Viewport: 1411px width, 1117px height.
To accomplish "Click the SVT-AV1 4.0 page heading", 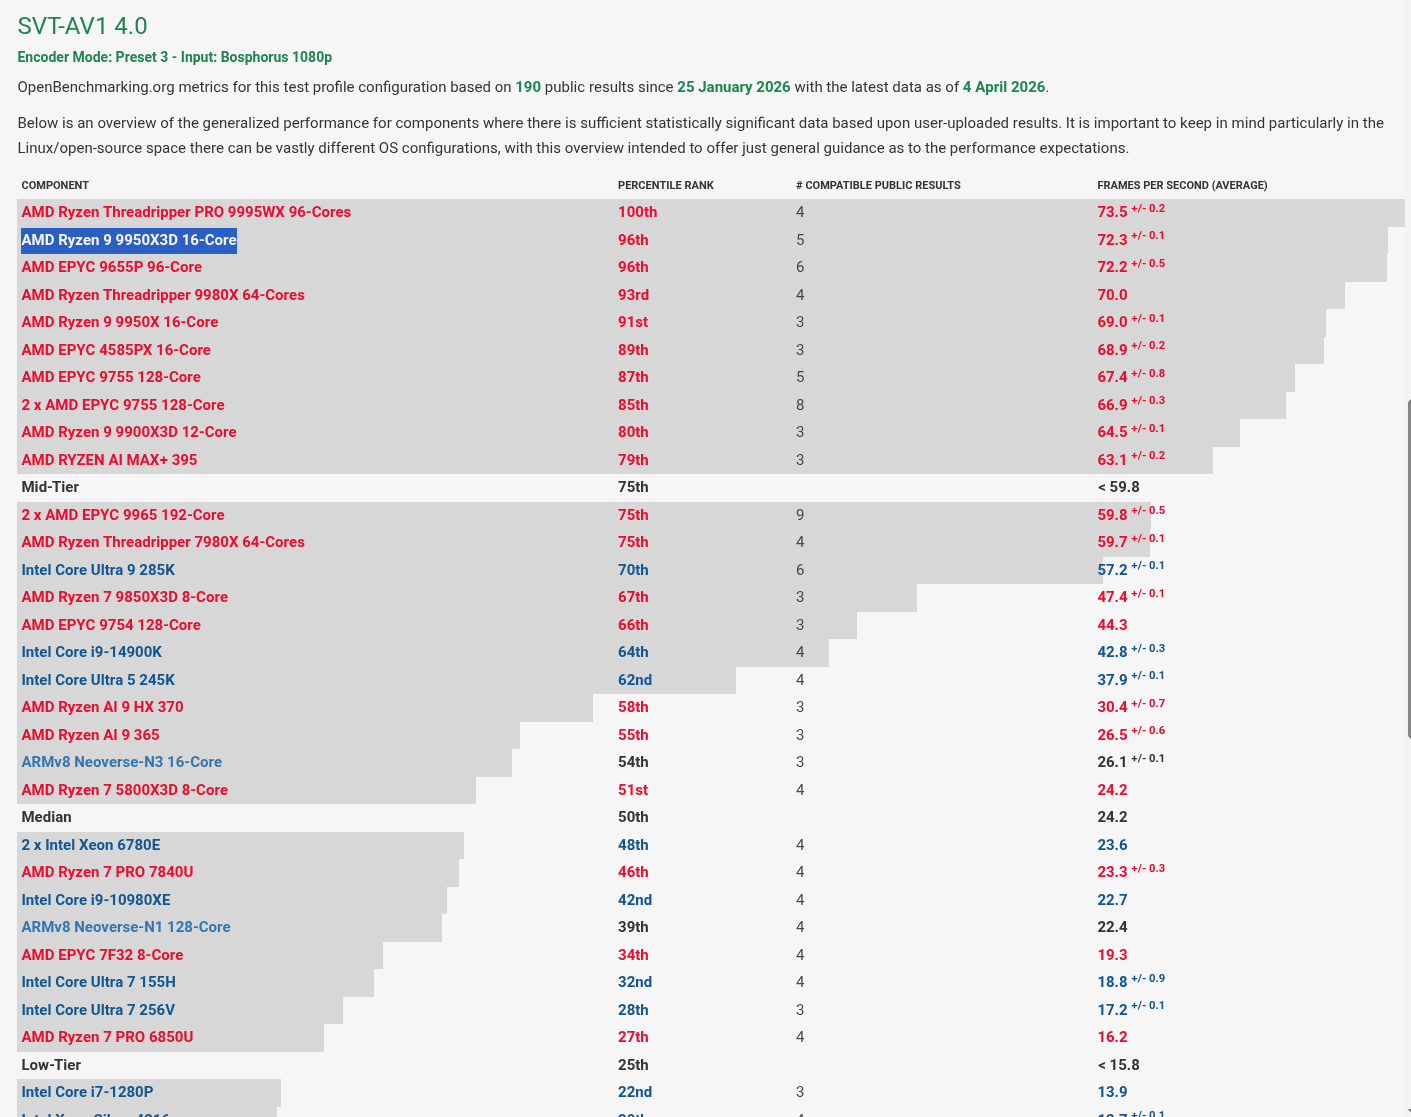I will click(82, 26).
